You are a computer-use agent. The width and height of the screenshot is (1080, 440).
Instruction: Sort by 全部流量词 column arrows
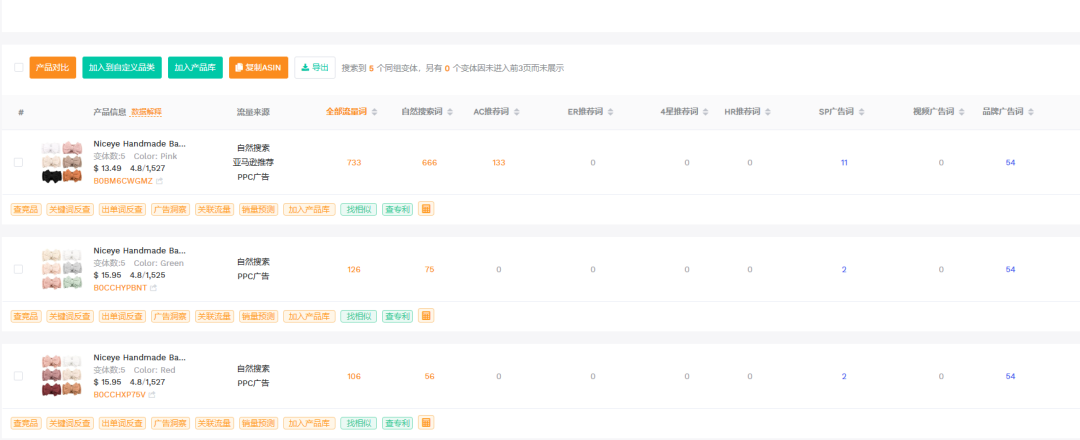point(374,112)
